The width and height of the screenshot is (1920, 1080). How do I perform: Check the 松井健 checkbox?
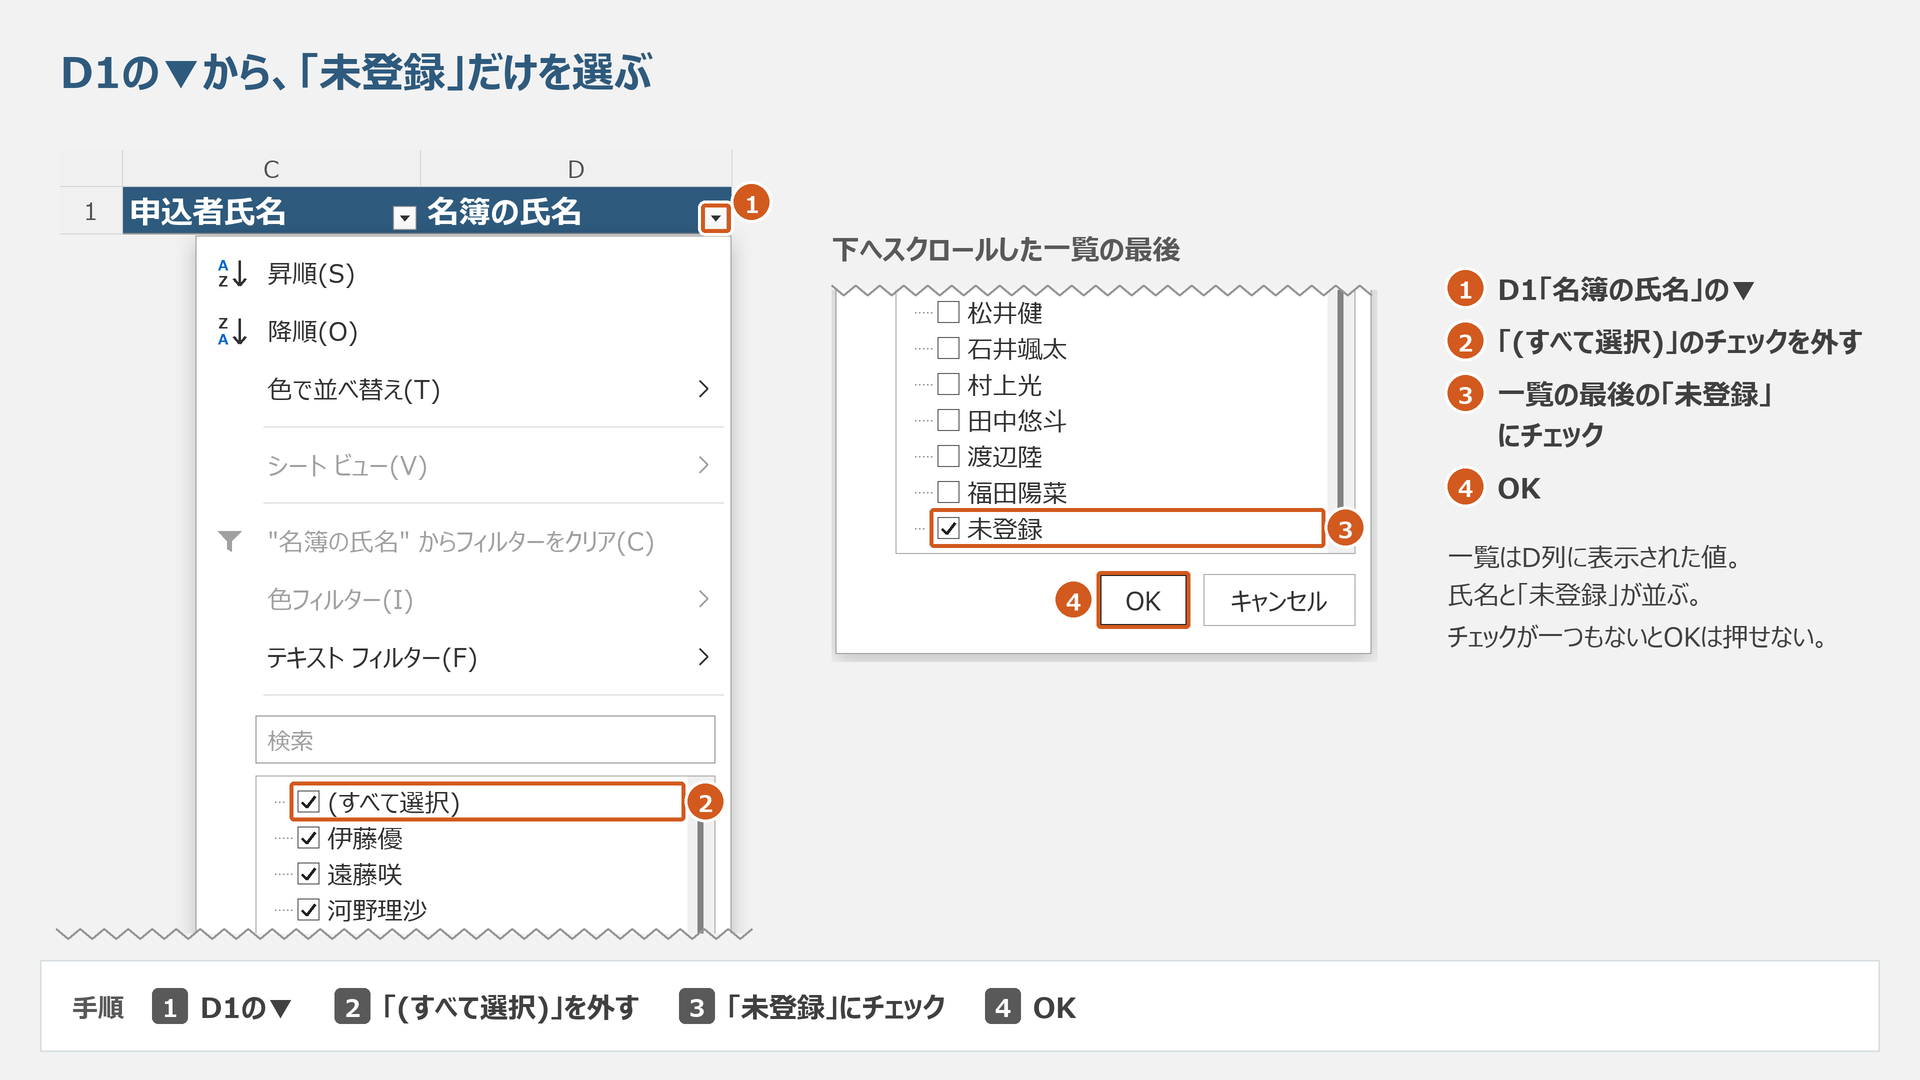click(948, 312)
